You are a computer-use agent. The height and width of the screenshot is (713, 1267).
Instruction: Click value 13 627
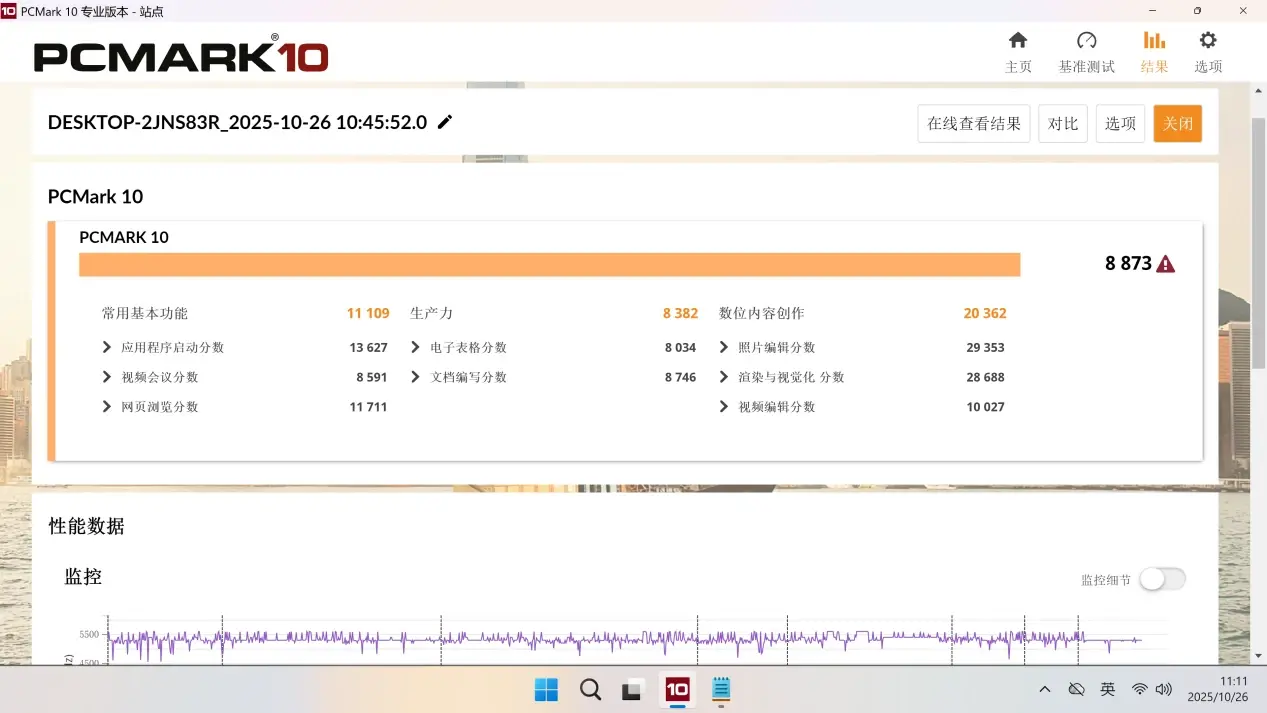click(x=368, y=348)
